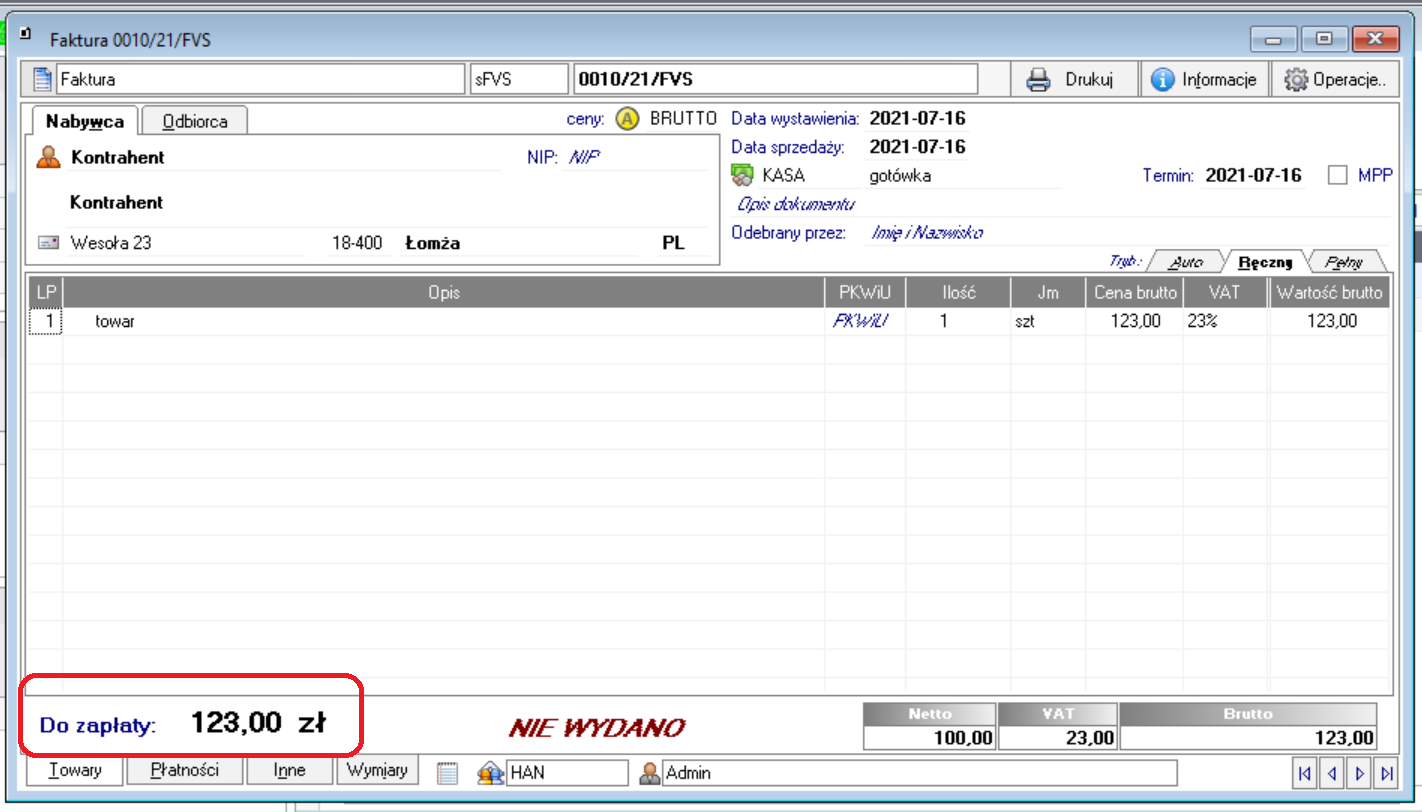Image resolution: width=1422 pixels, height=812 pixels.
Task: Enable the MPP checkbox
Action: coord(1338,176)
